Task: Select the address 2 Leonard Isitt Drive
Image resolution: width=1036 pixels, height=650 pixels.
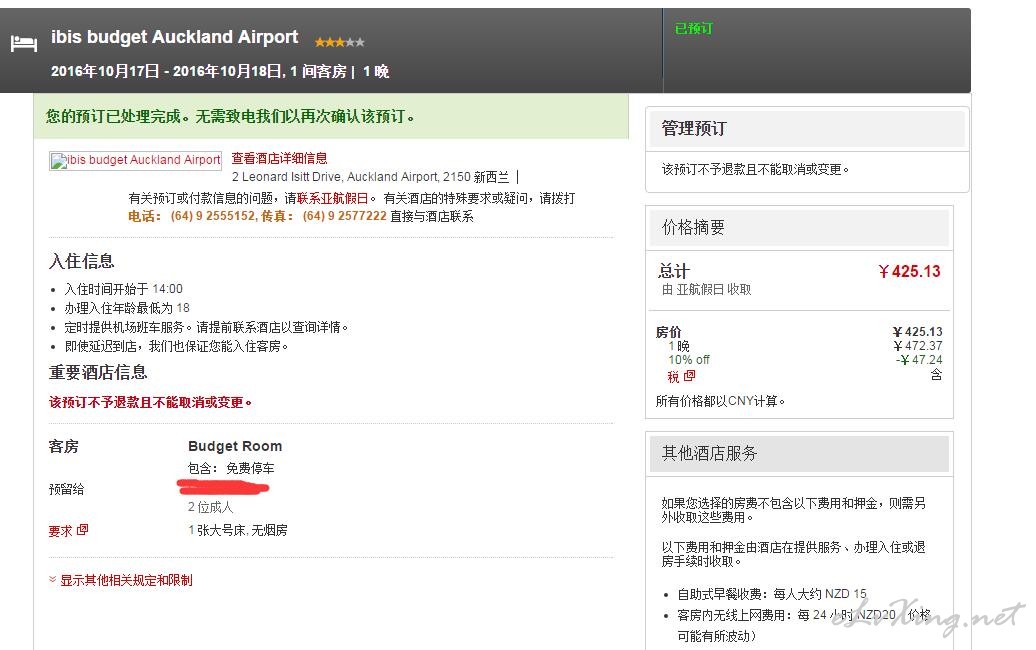Action: 287,177
